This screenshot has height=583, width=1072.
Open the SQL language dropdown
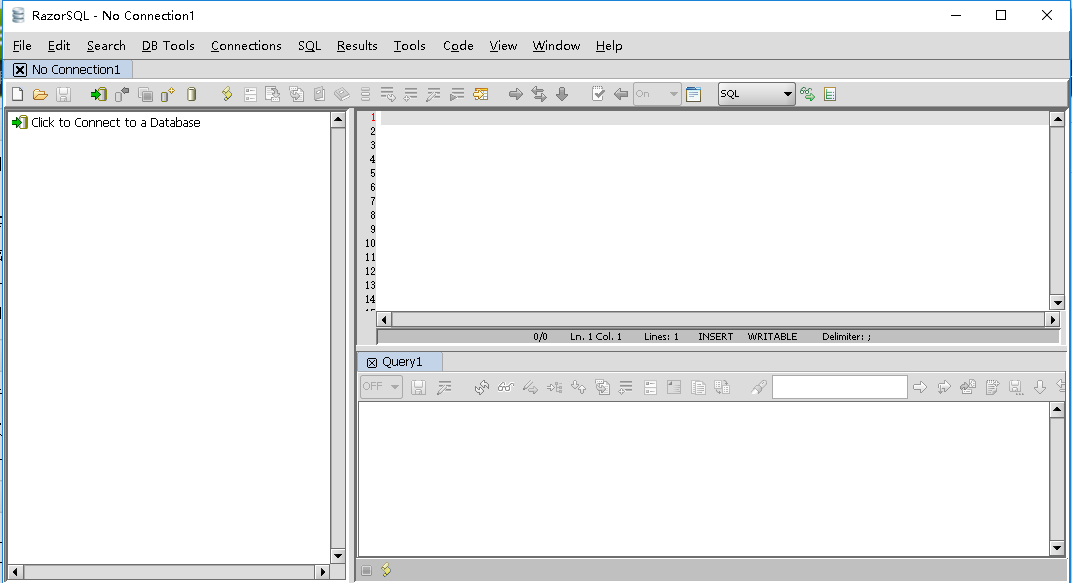[756, 94]
